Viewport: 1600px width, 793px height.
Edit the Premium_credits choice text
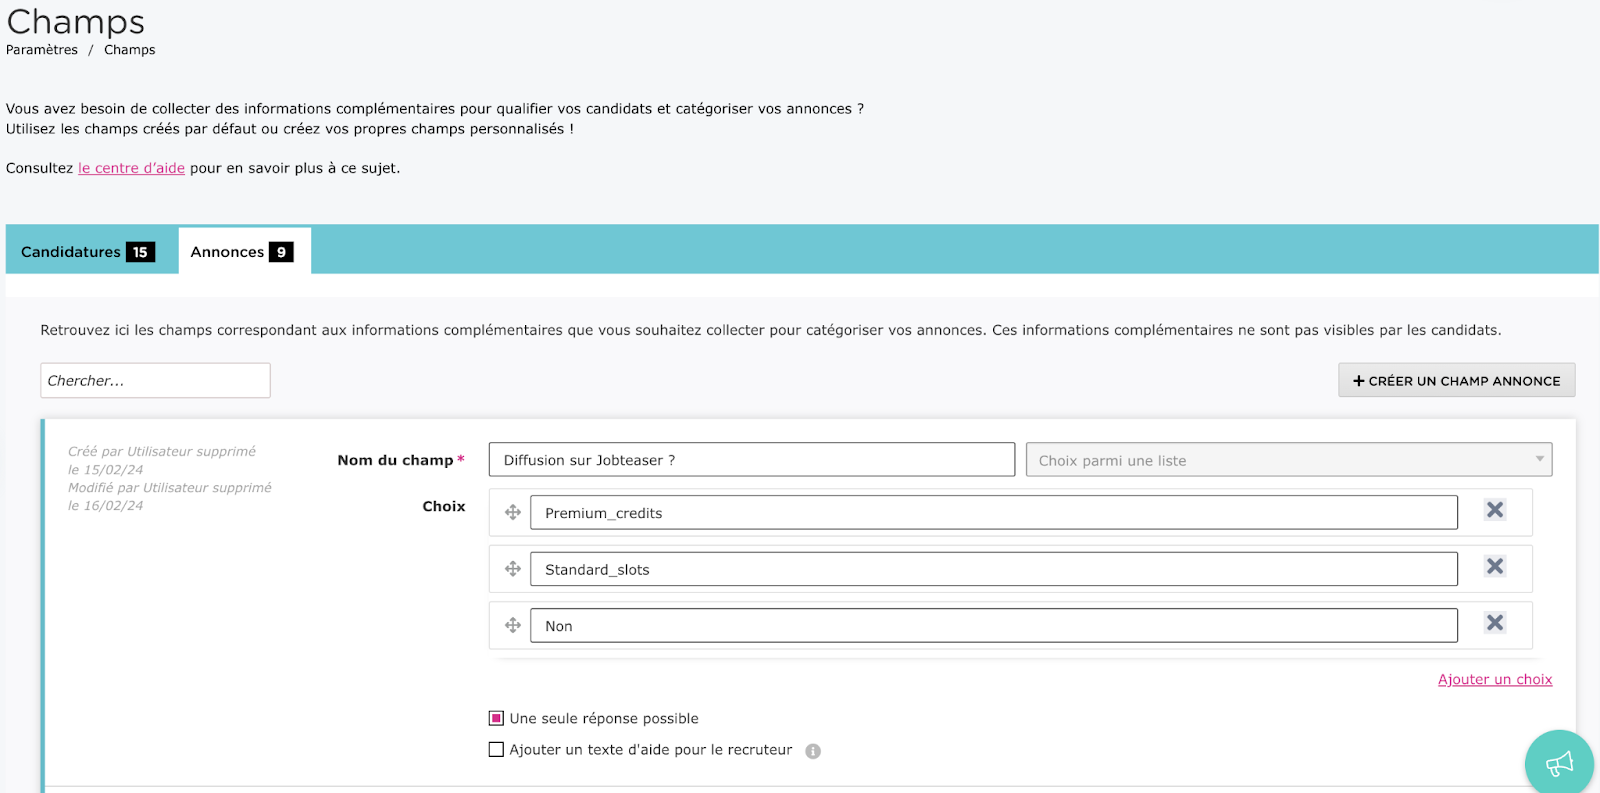(994, 513)
